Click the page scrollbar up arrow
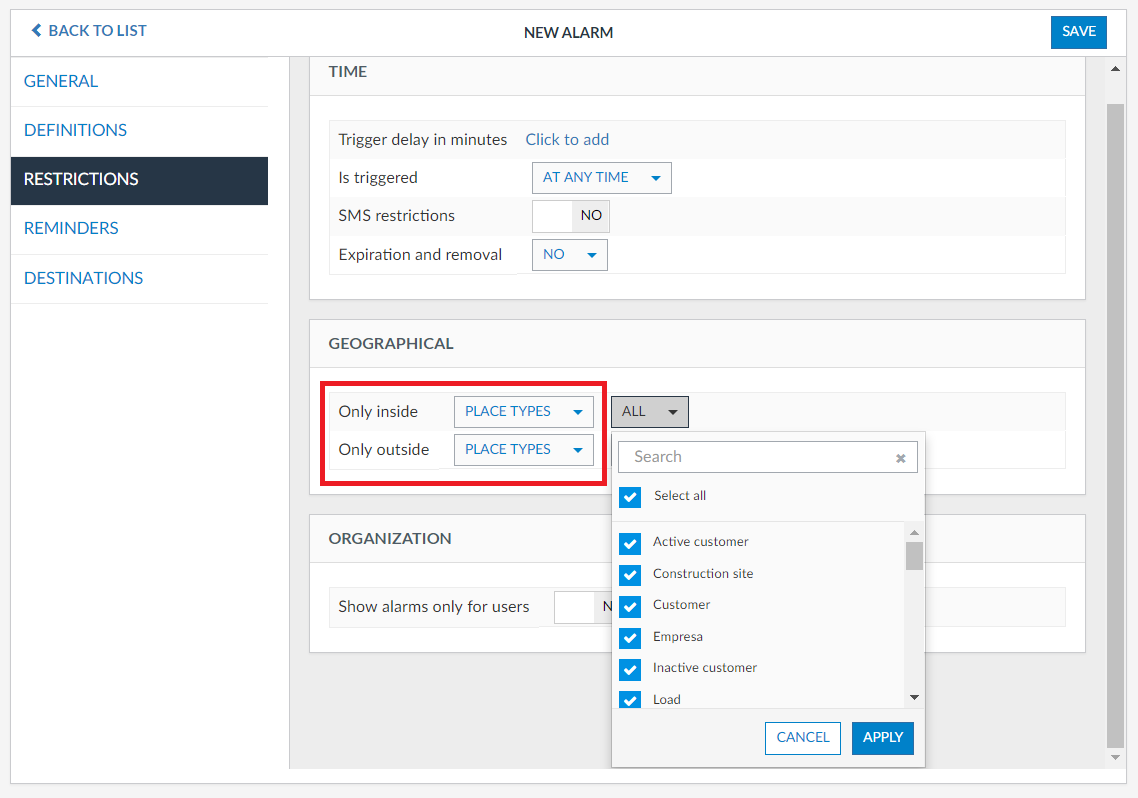Image resolution: width=1138 pixels, height=798 pixels. pyautogui.click(x=1117, y=70)
